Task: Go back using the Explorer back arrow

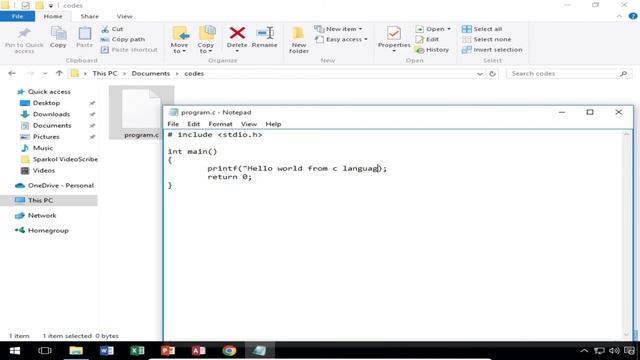Action: pos(12,73)
